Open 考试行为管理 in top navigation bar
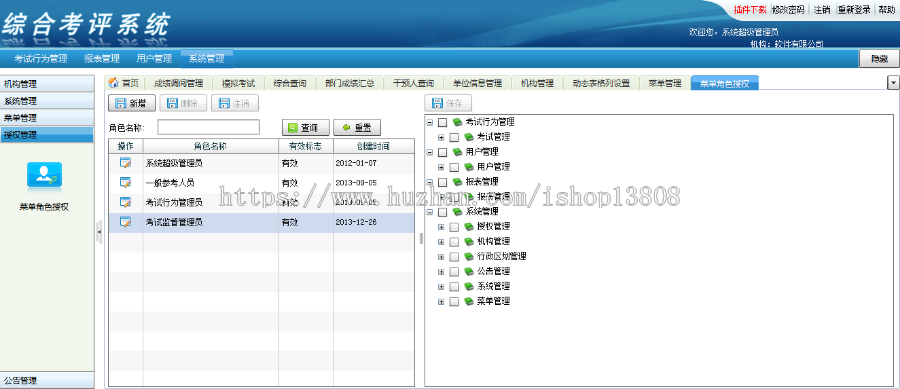 (41, 59)
